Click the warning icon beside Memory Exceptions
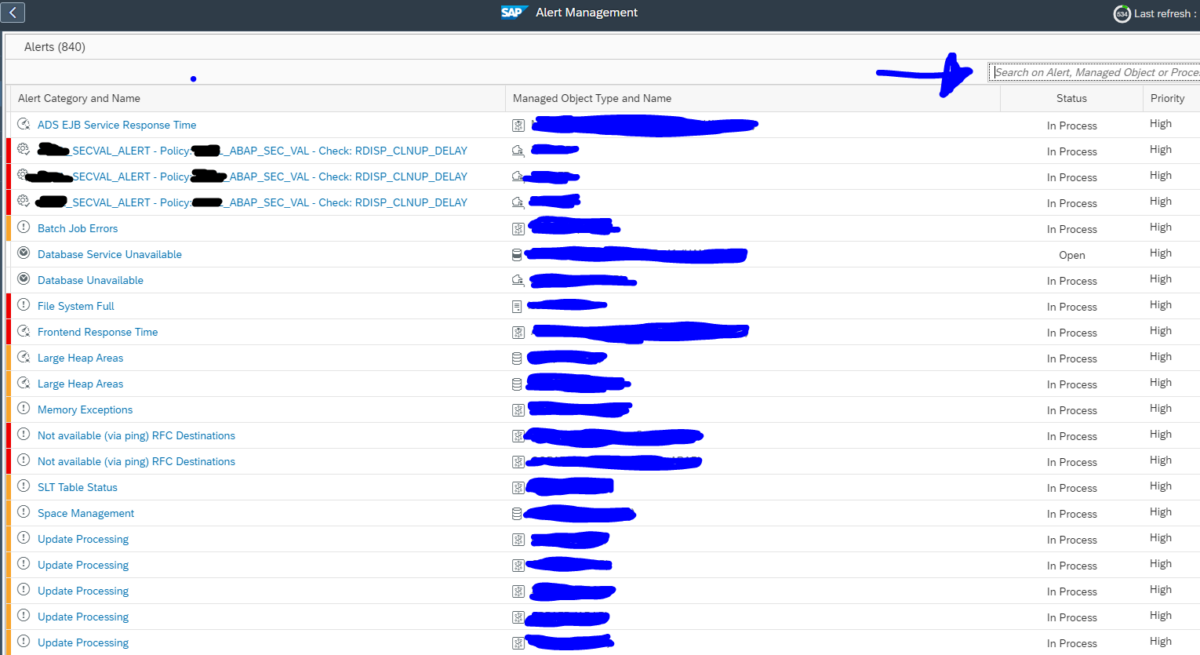 [x=23, y=408]
